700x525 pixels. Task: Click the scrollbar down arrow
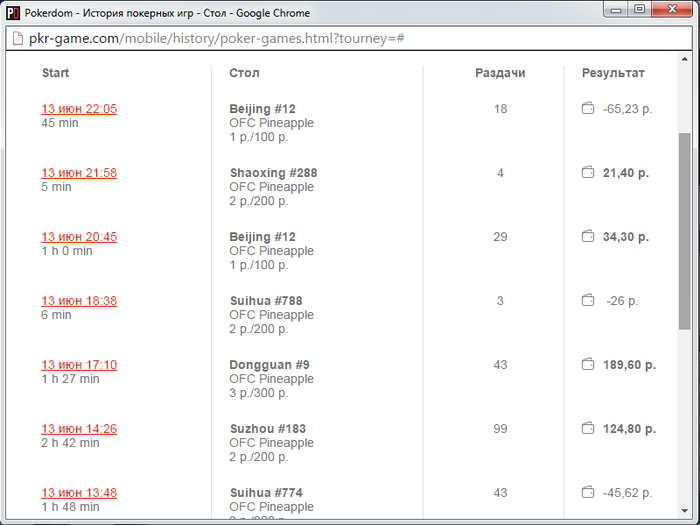pyautogui.click(x=684, y=516)
